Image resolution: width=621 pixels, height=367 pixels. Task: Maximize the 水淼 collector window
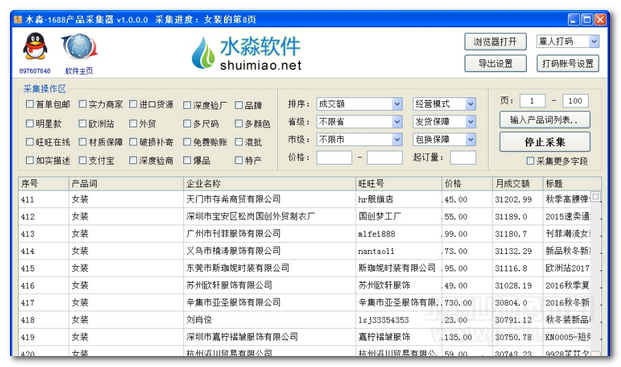pos(587,19)
